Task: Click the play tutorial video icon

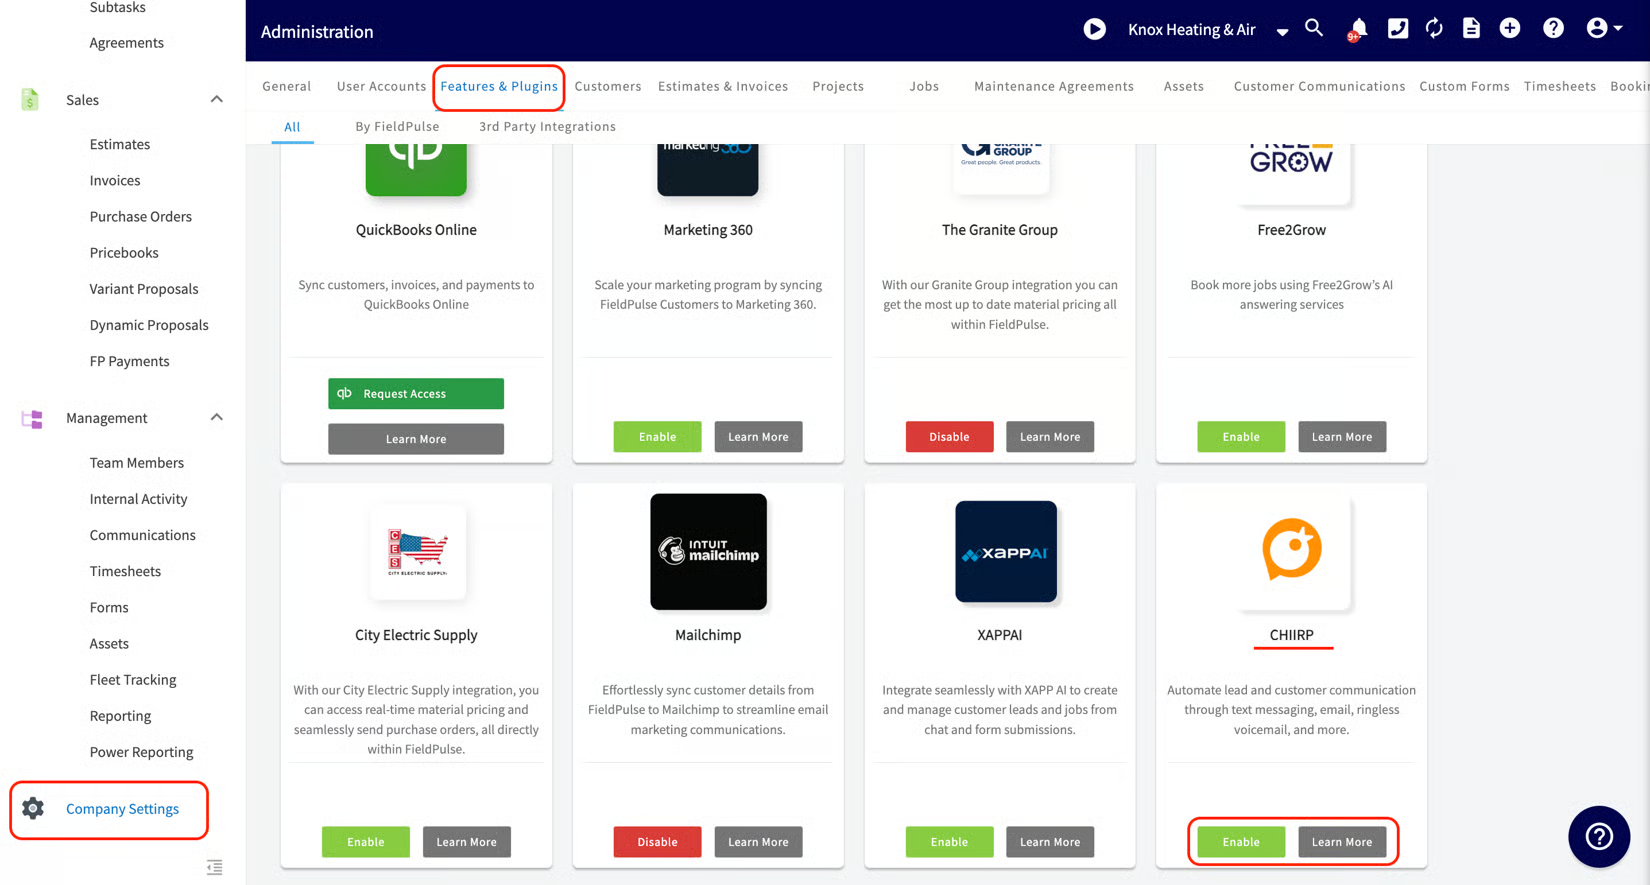Action: (1095, 29)
